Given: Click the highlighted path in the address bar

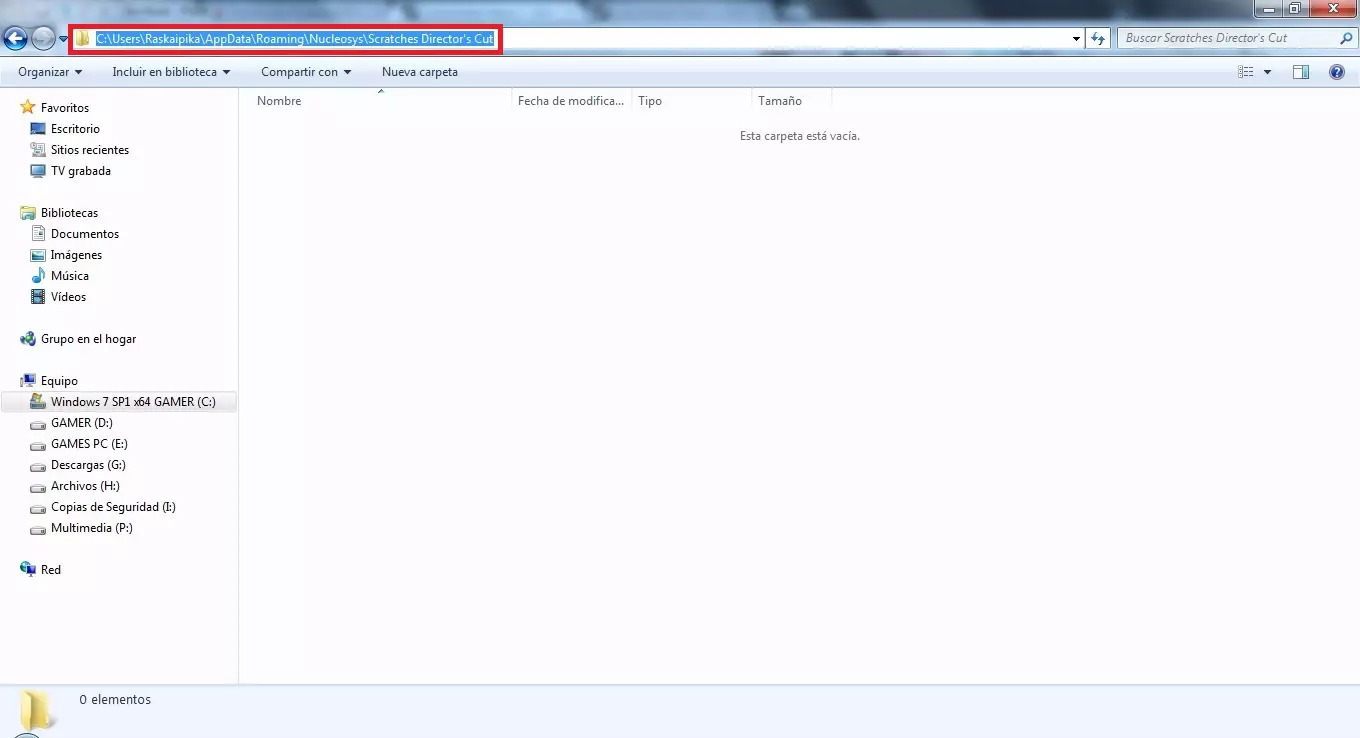Looking at the screenshot, I should click(295, 38).
